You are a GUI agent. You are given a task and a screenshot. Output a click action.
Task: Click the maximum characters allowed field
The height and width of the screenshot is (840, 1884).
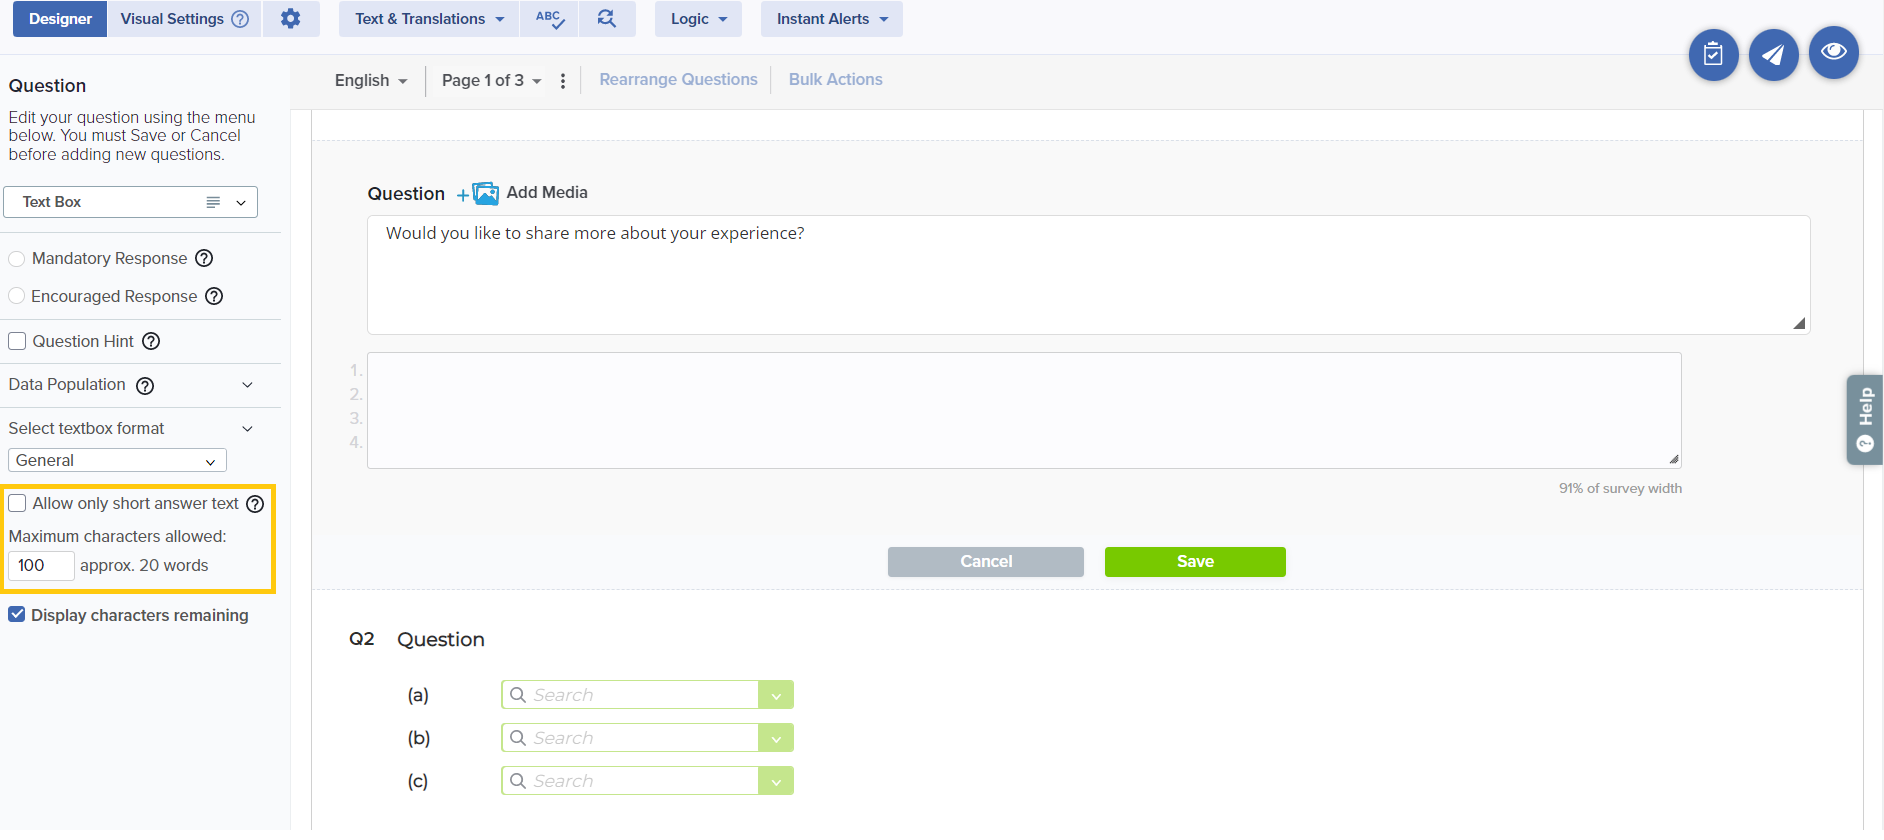[x=41, y=566]
